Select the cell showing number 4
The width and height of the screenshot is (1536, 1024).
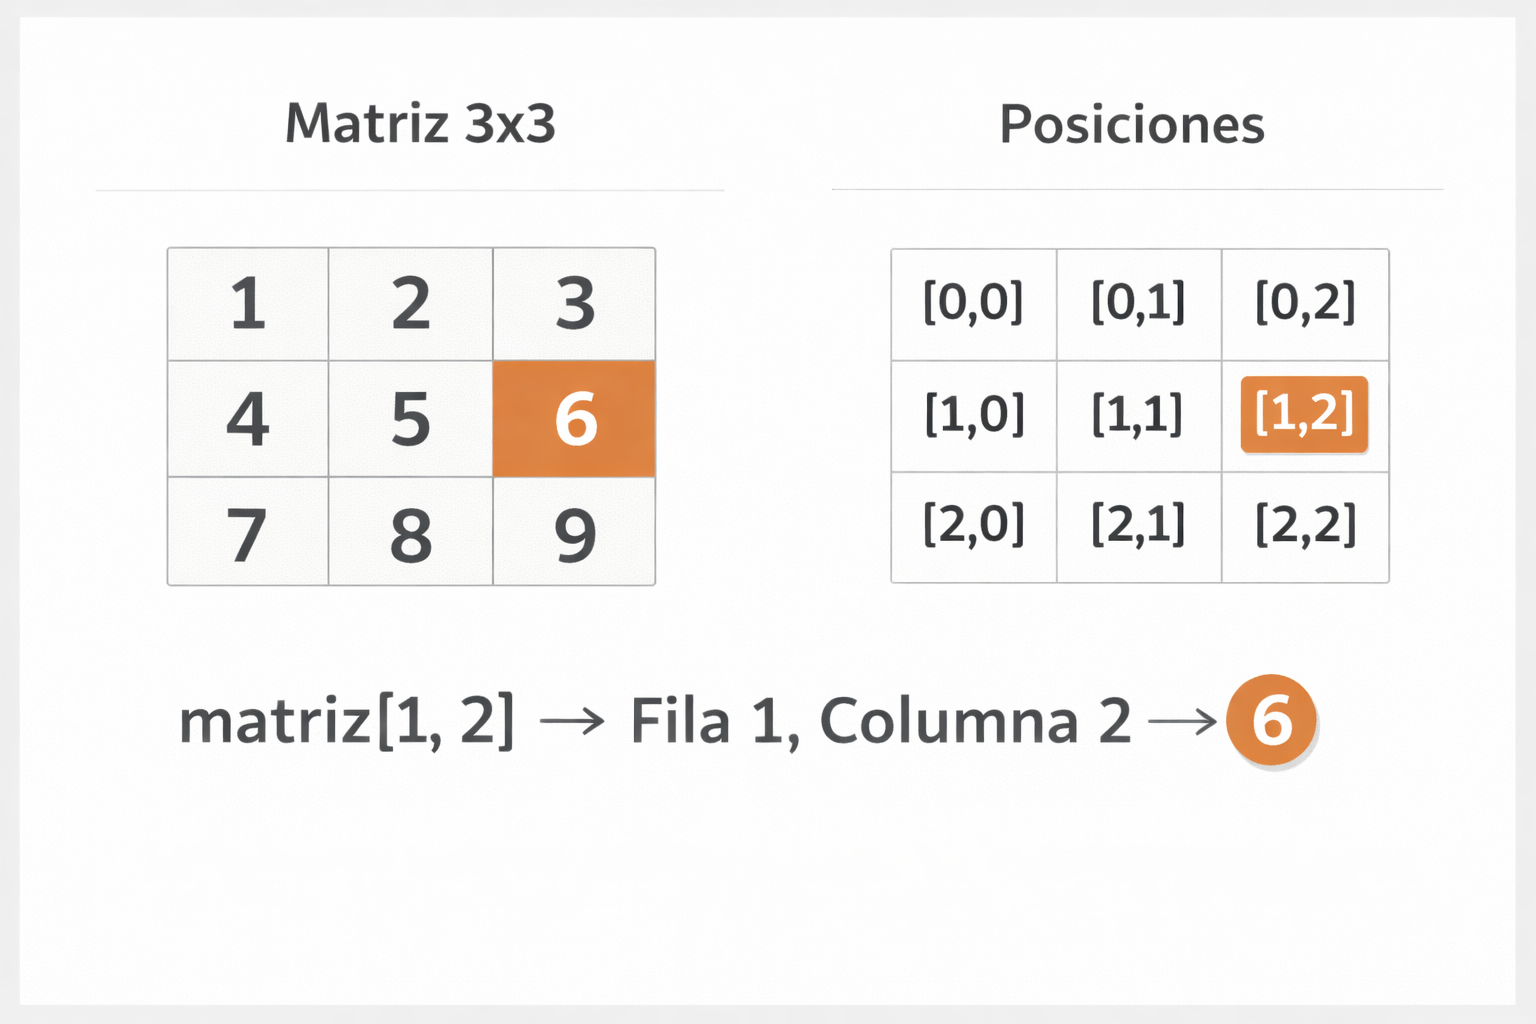coord(248,418)
